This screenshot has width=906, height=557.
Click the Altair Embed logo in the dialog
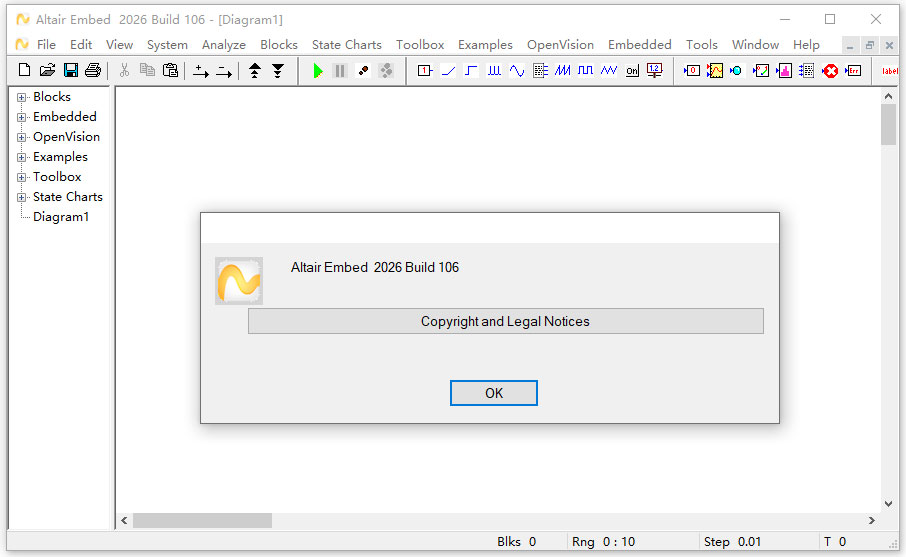[239, 281]
